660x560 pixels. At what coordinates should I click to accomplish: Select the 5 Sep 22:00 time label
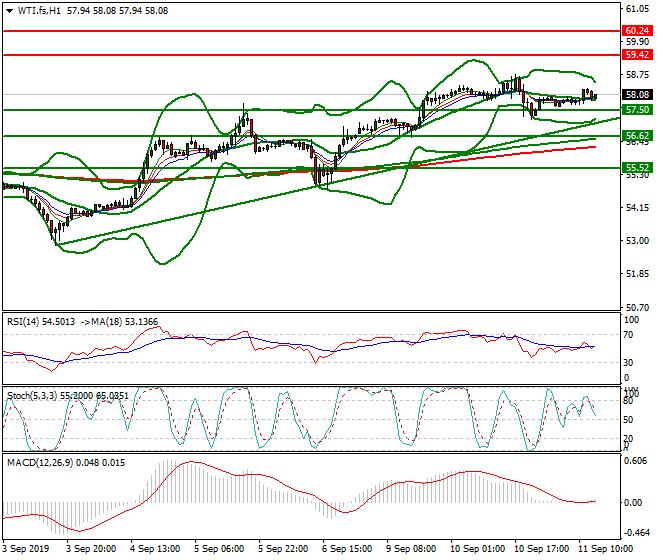(x=283, y=549)
